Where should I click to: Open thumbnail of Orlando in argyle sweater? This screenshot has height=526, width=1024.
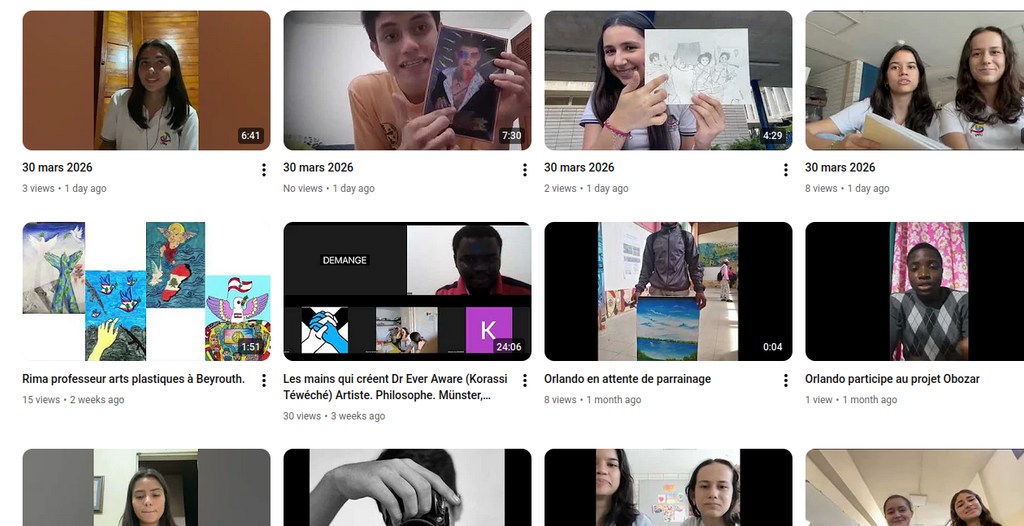(914, 291)
